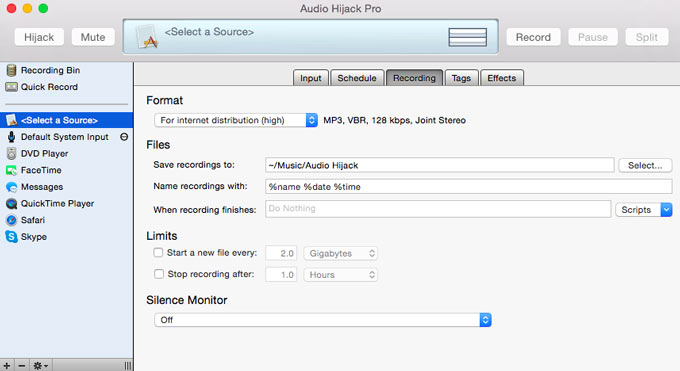Select the DVD Player icon
This screenshot has height=371, width=680.
tap(11, 154)
